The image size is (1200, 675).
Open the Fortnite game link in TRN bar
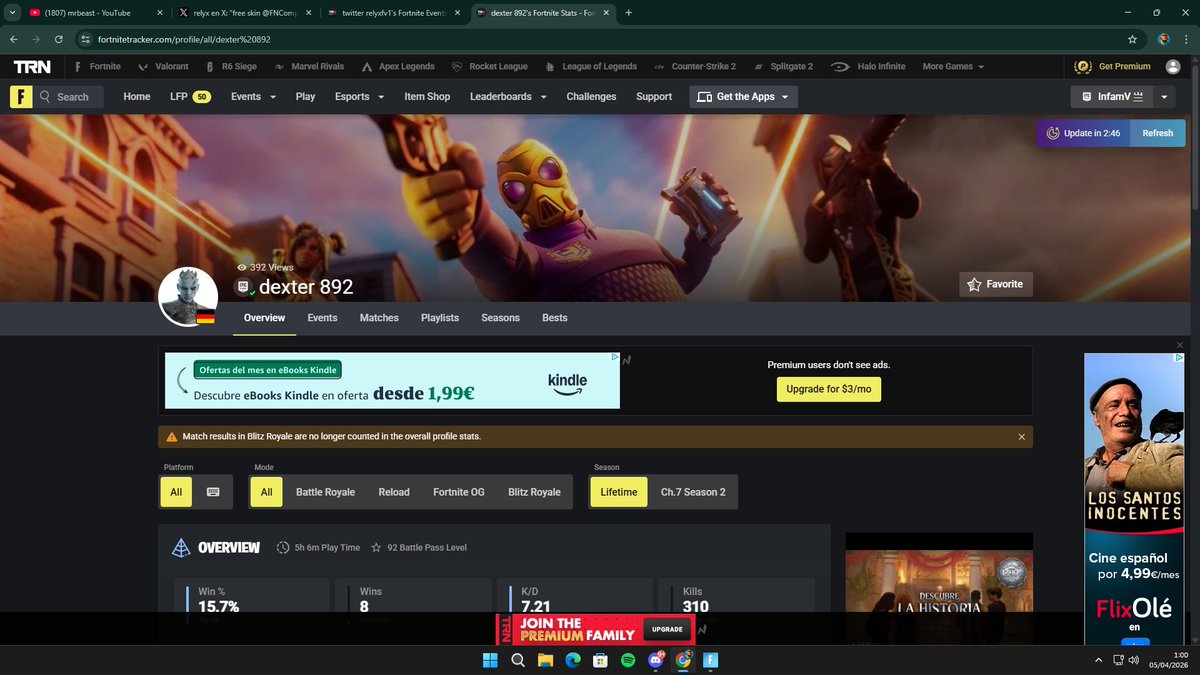(97, 66)
